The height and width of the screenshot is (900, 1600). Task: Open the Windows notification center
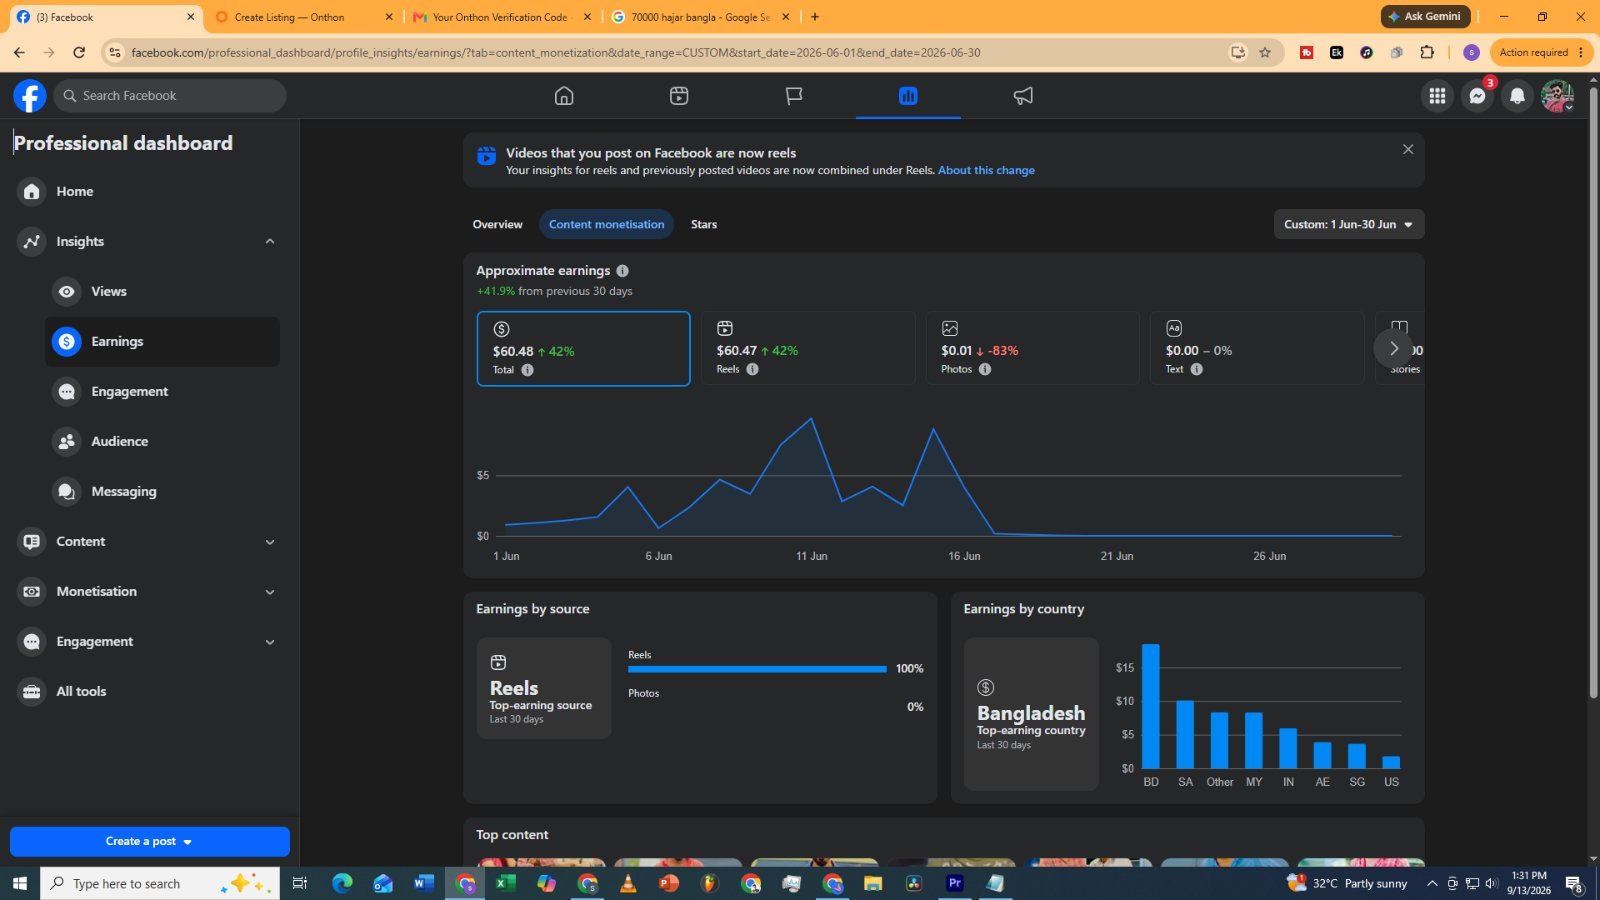1574,883
